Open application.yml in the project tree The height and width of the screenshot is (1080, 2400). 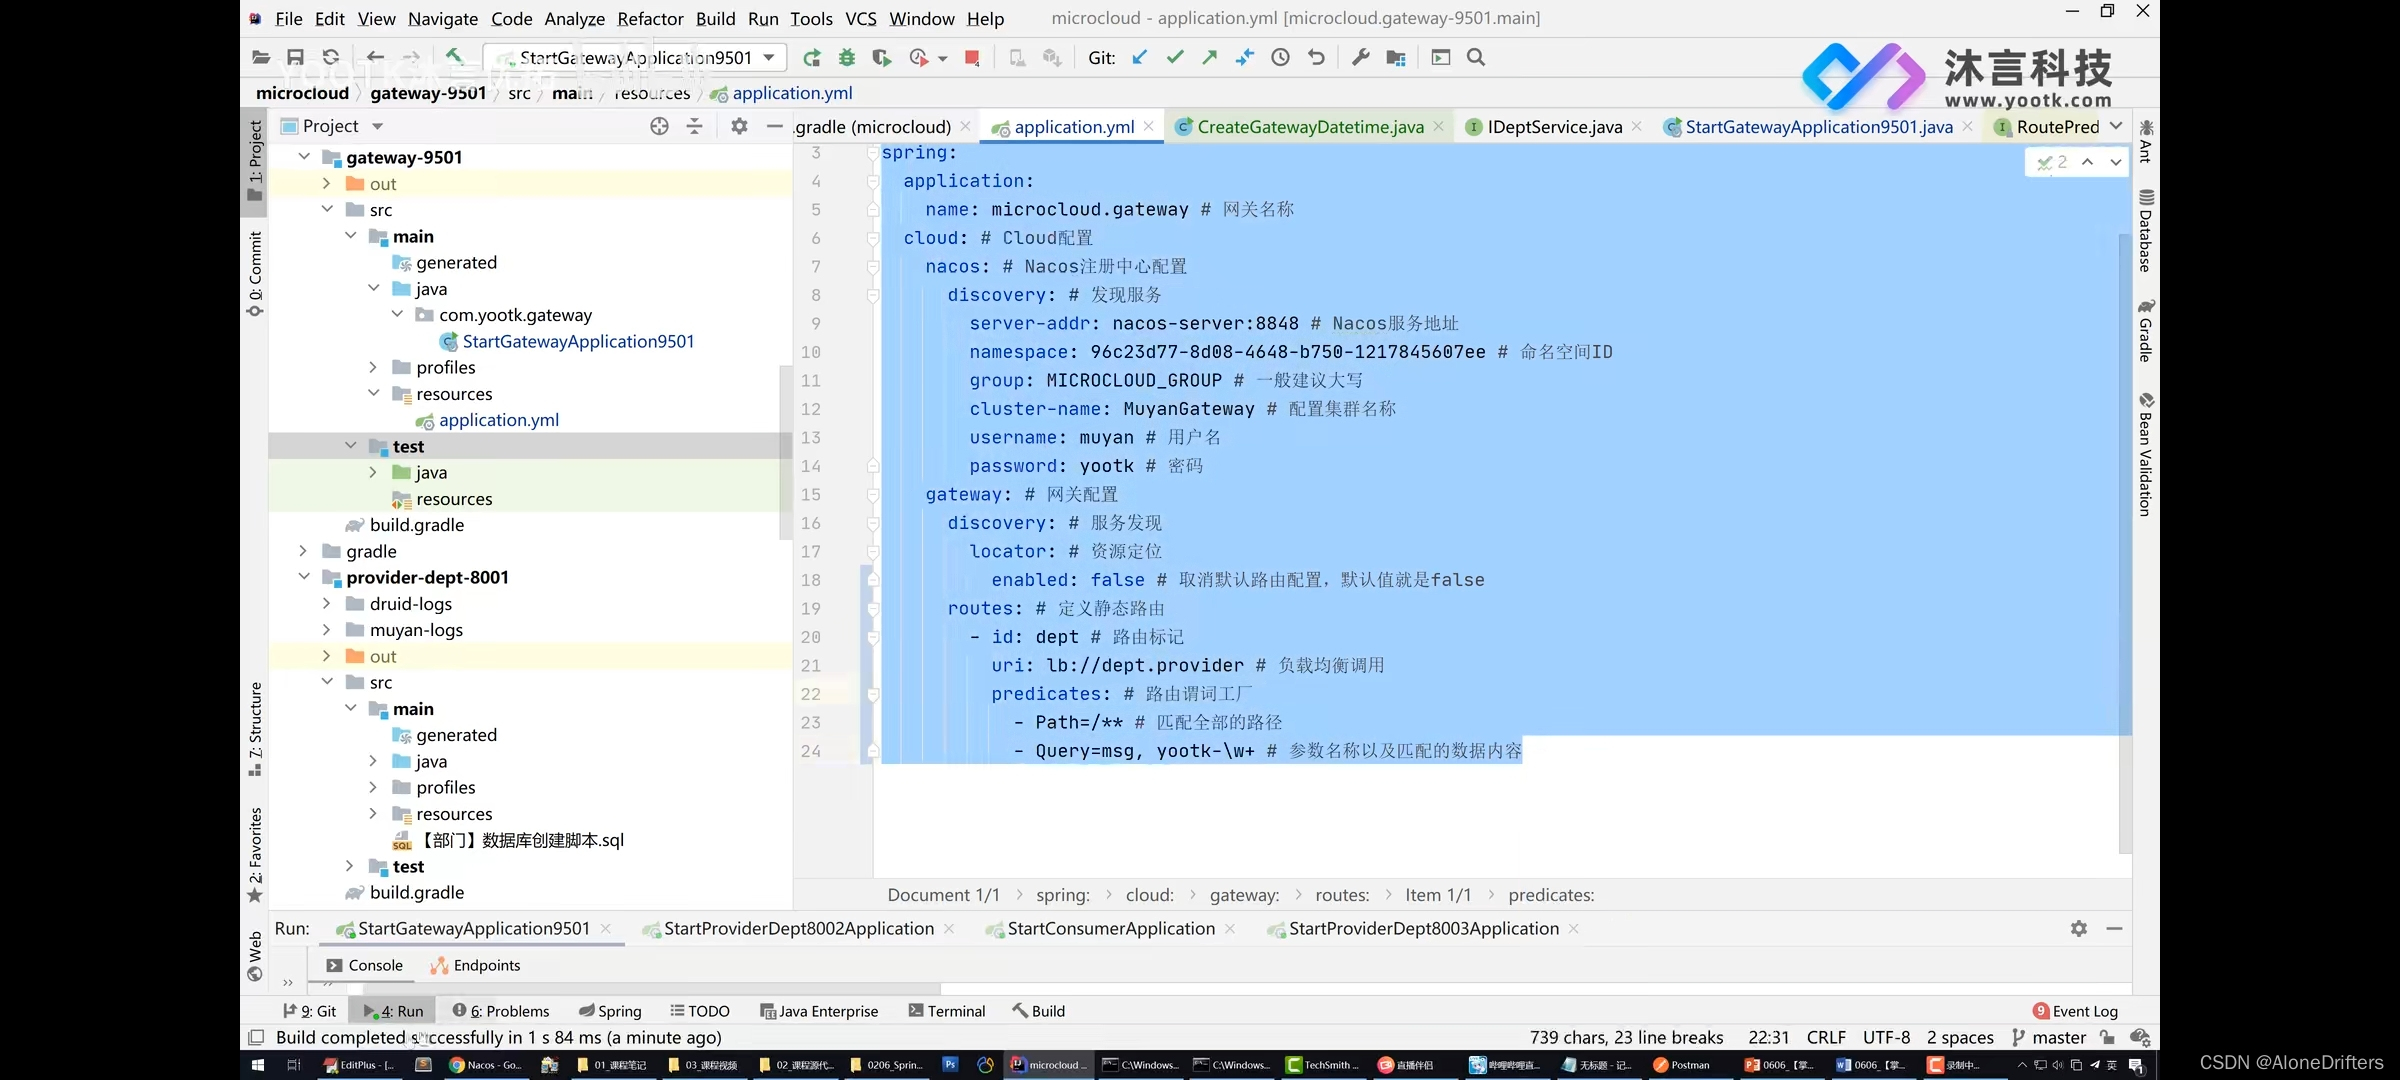click(x=498, y=420)
